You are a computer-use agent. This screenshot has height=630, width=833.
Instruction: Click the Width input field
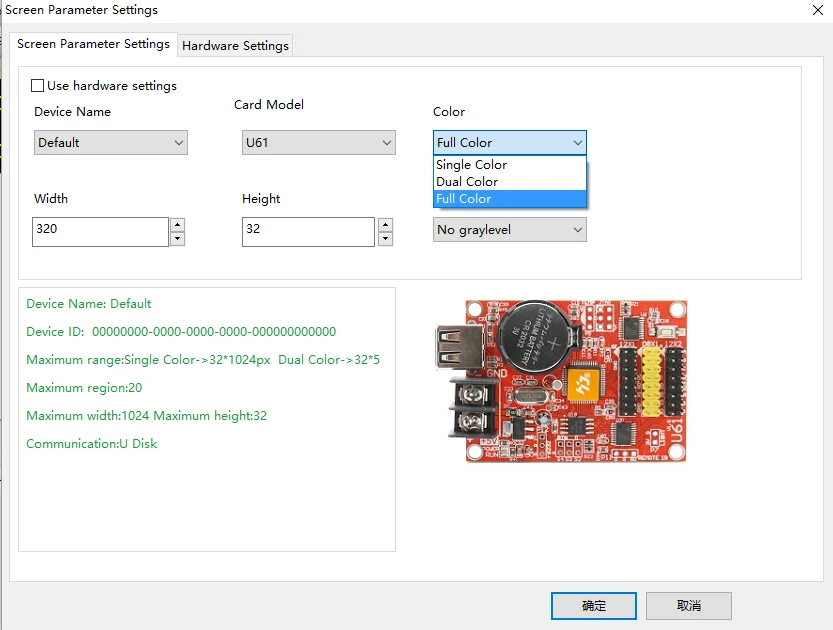tap(99, 231)
